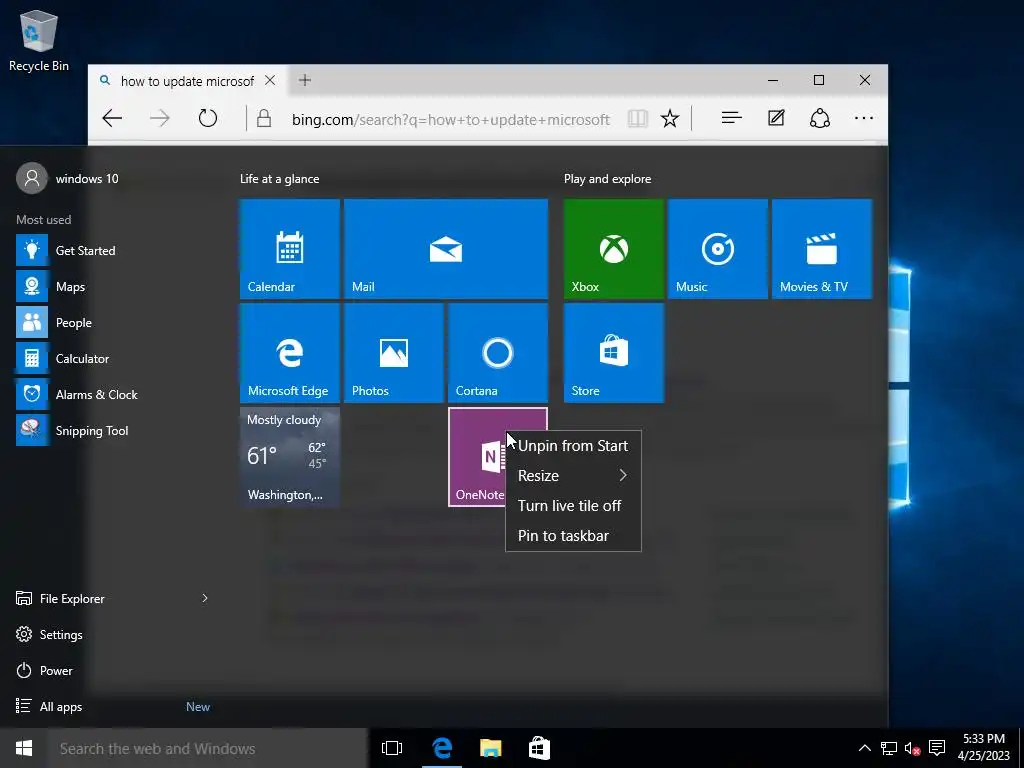Open the Store on the taskbar

[539, 748]
